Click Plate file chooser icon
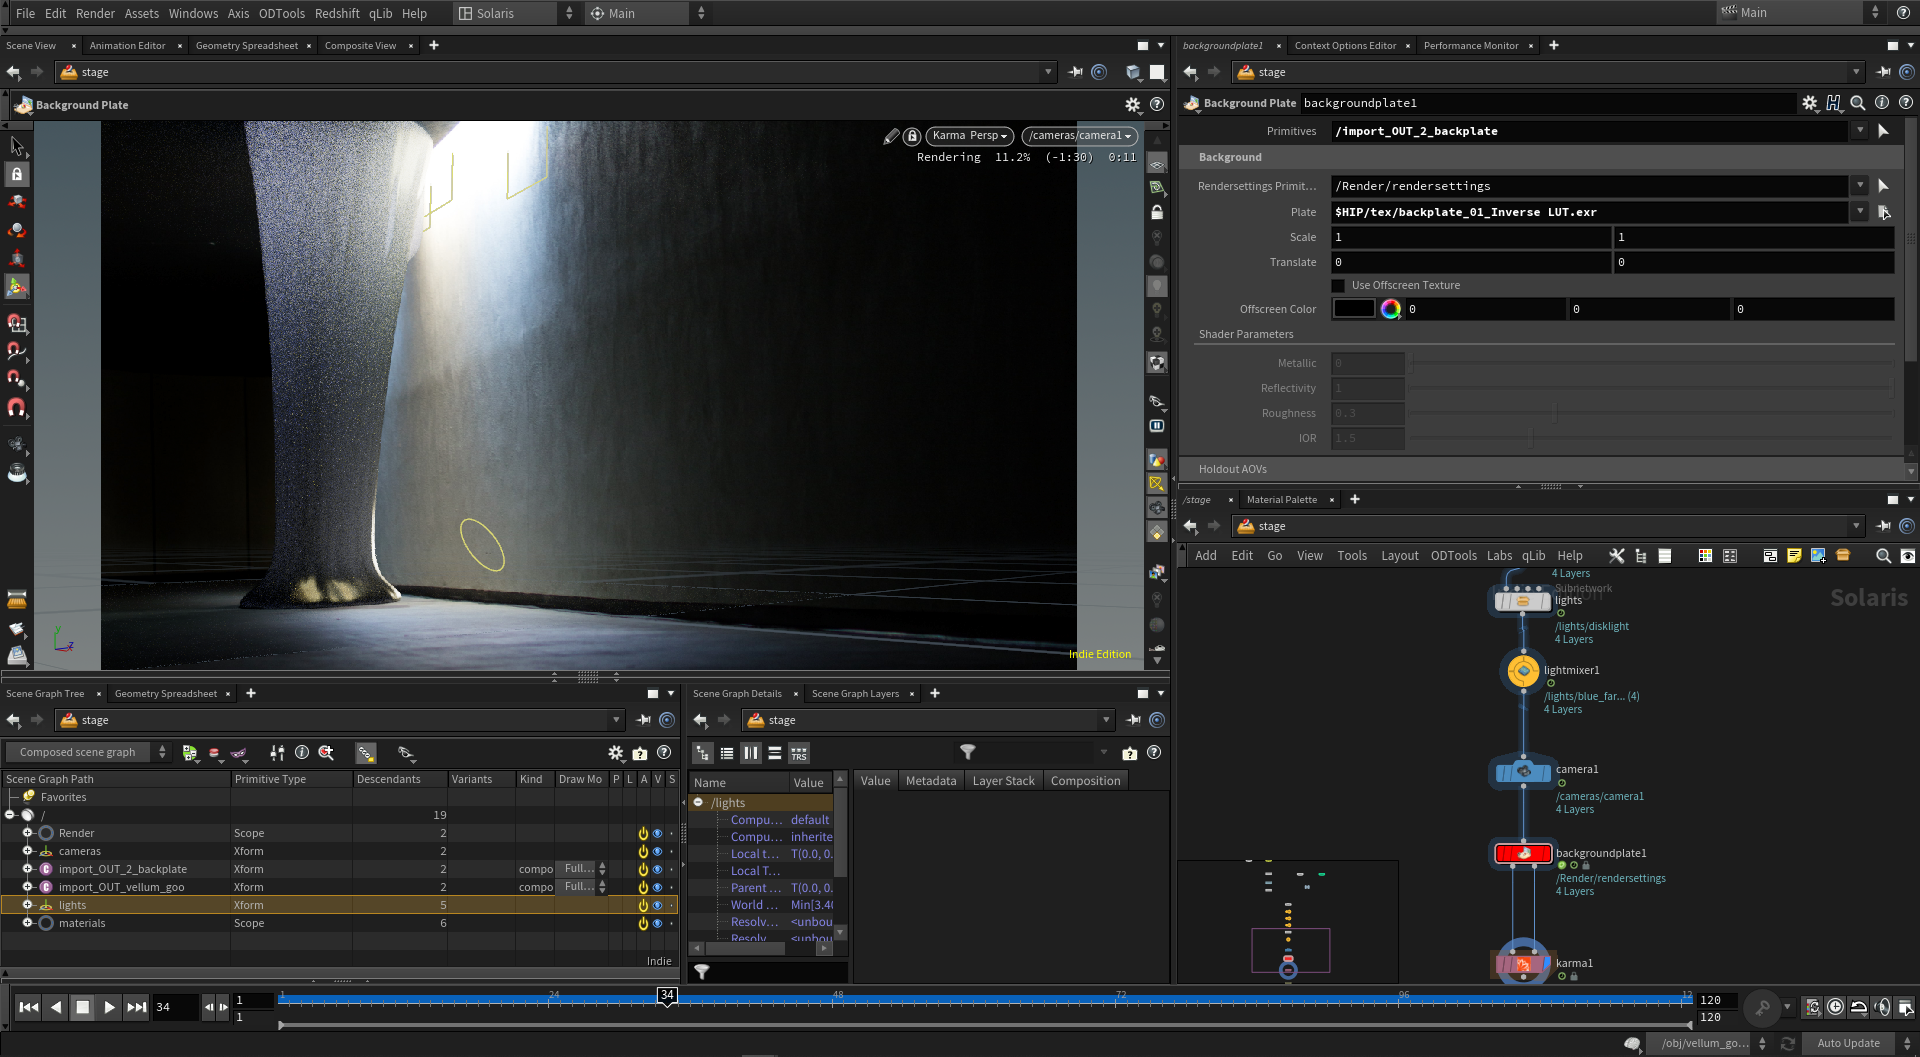 pos(1884,212)
